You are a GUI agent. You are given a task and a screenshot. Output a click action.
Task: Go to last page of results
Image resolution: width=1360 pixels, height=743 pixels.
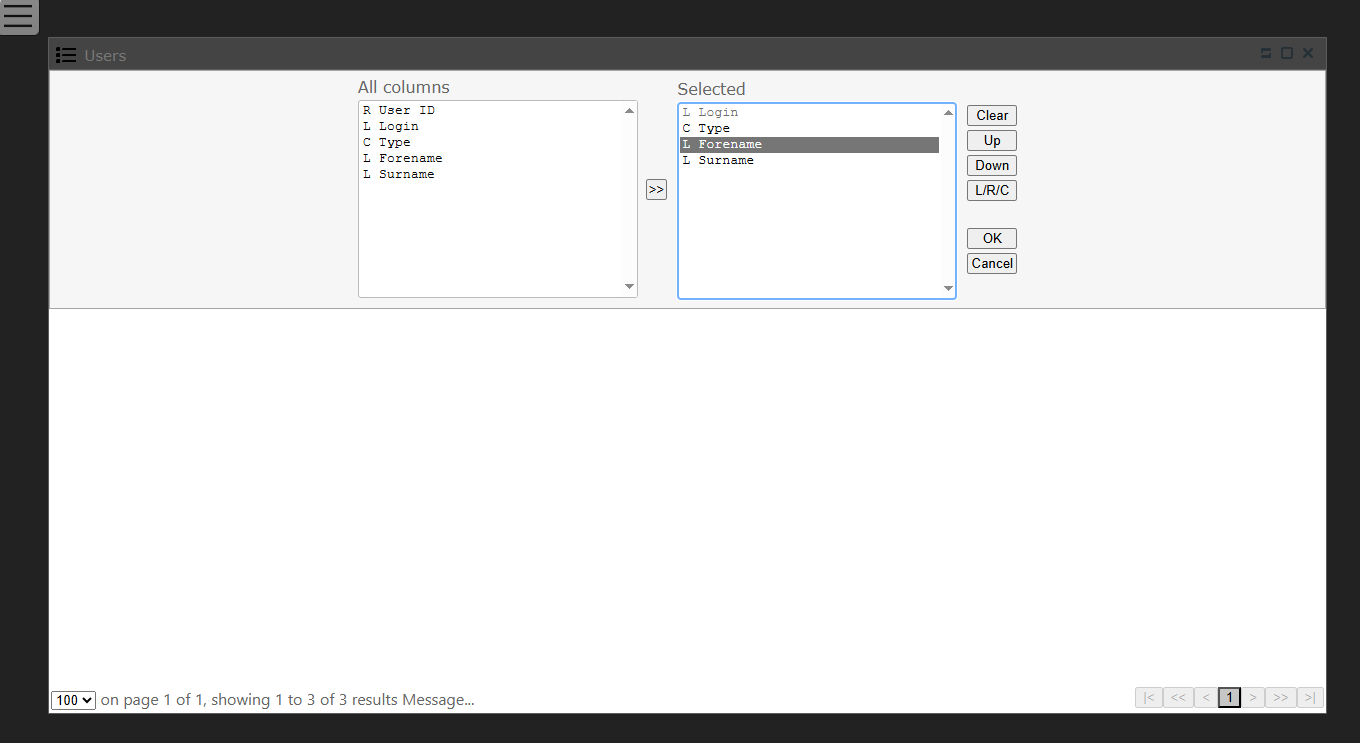click(1310, 698)
